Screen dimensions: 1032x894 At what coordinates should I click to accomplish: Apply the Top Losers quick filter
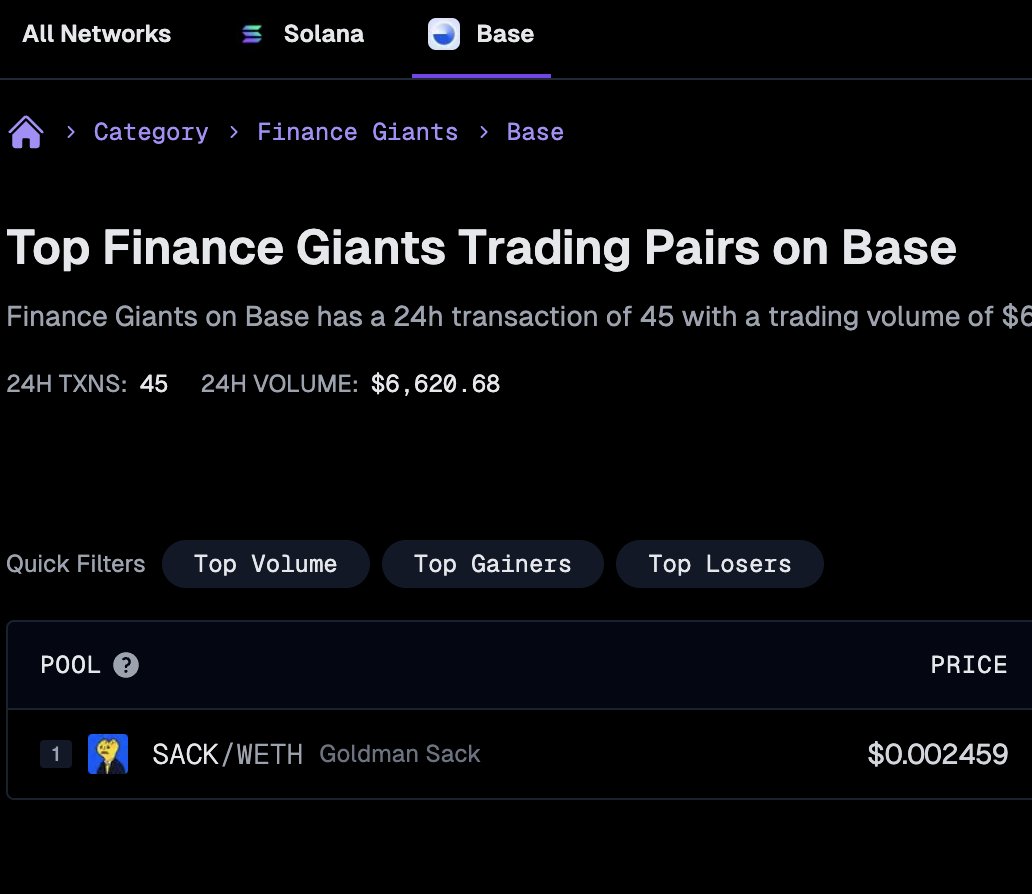719,564
